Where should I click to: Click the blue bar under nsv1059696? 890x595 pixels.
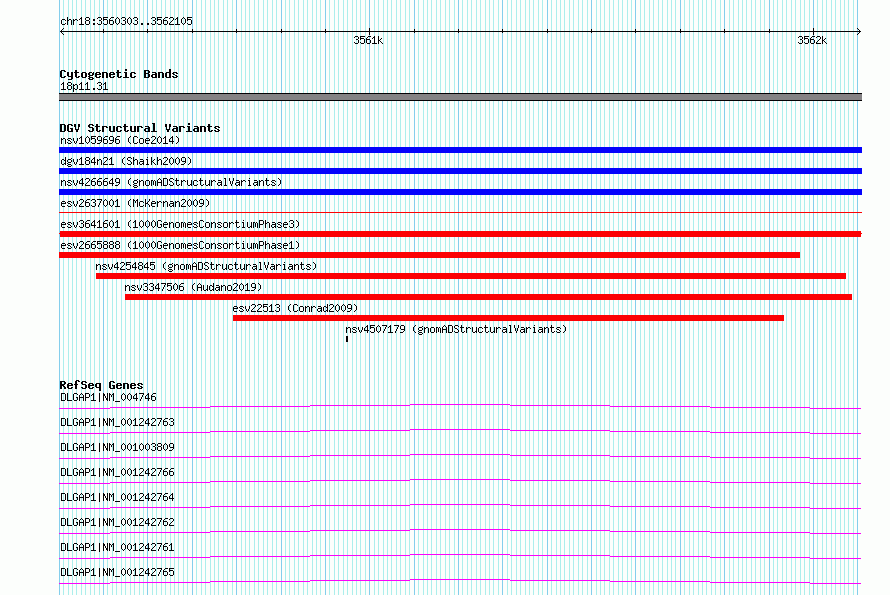(x=460, y=150)
